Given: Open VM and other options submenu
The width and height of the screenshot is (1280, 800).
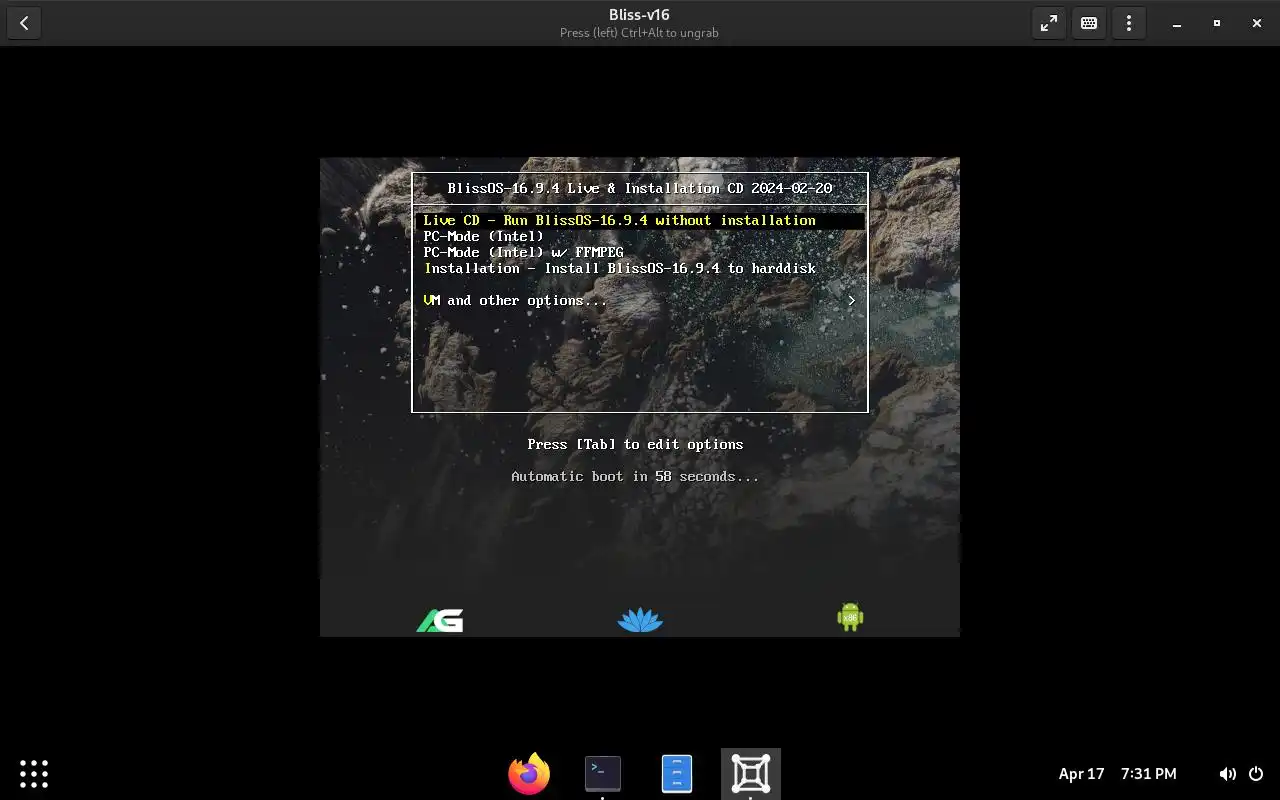Looking at the screenshot, I should (640, 300).
